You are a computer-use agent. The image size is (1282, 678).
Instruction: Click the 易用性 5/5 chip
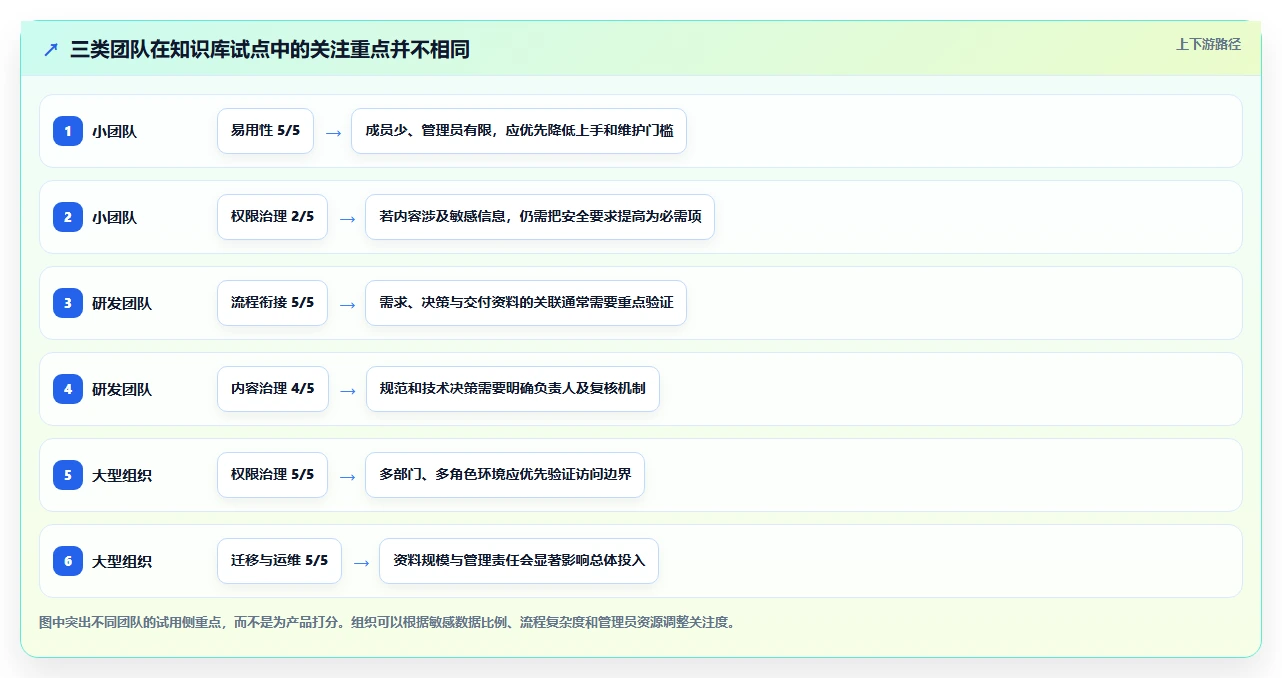265,131
